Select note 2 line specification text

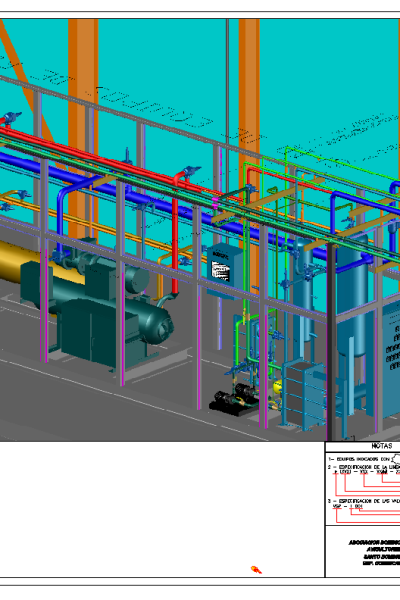click(x=364, y=470)
